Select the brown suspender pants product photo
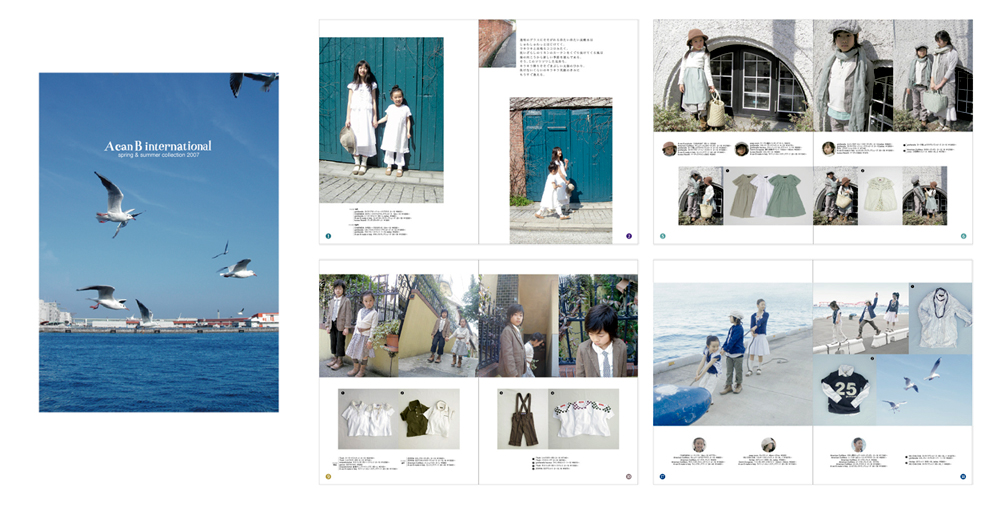Screen dimensions: 992x507 click(519, 418)
